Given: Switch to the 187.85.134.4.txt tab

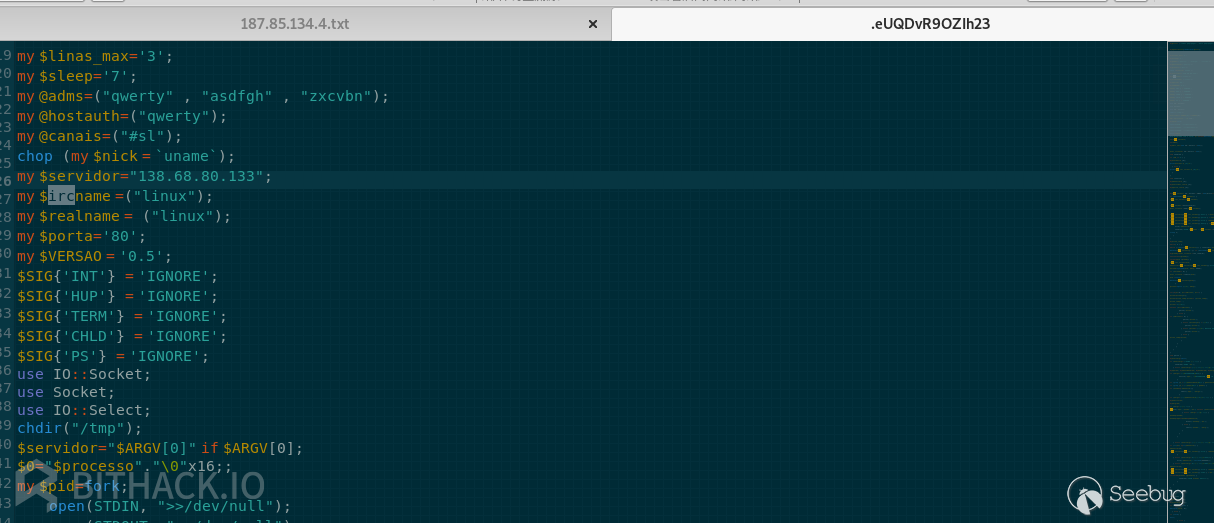Looking at the screenshot, I should (x=294, y=24).
